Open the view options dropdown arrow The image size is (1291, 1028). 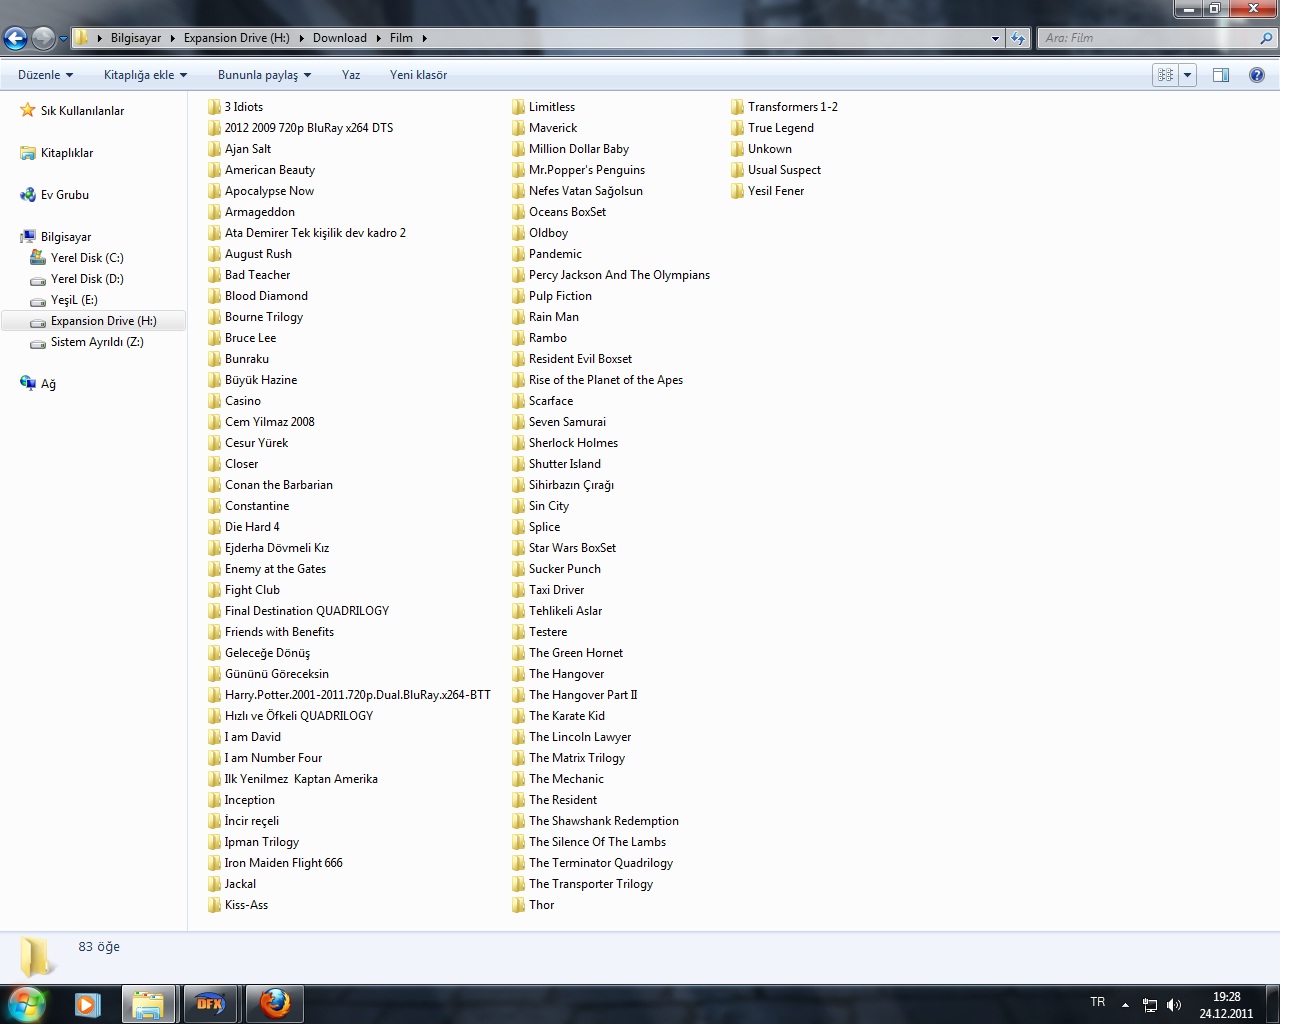tap(1188, 75)
